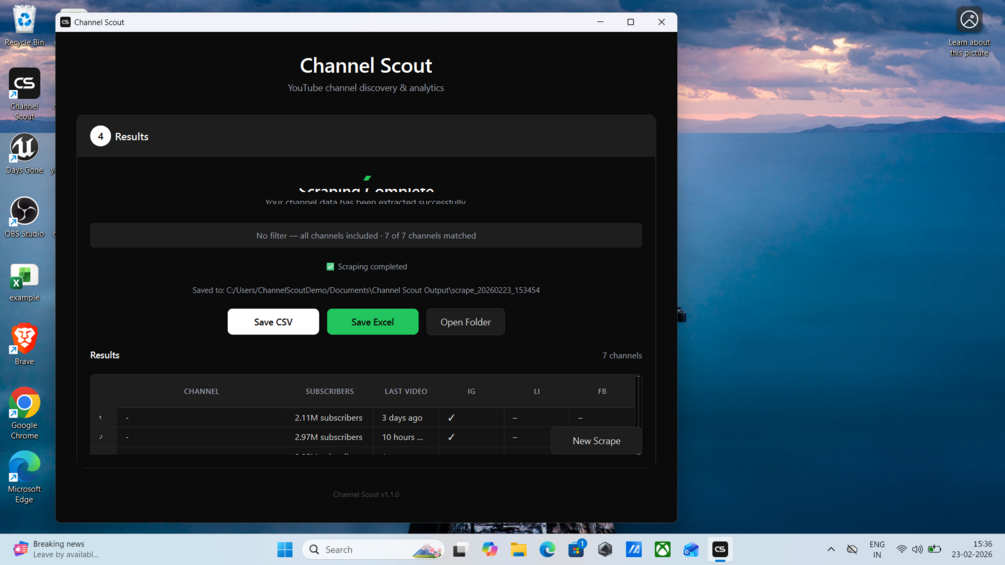Image resolution: width=1005 pixels, height=565 pixels.
Task: Click the step 4 Results circle badge
Action: [x=100, y=136]
